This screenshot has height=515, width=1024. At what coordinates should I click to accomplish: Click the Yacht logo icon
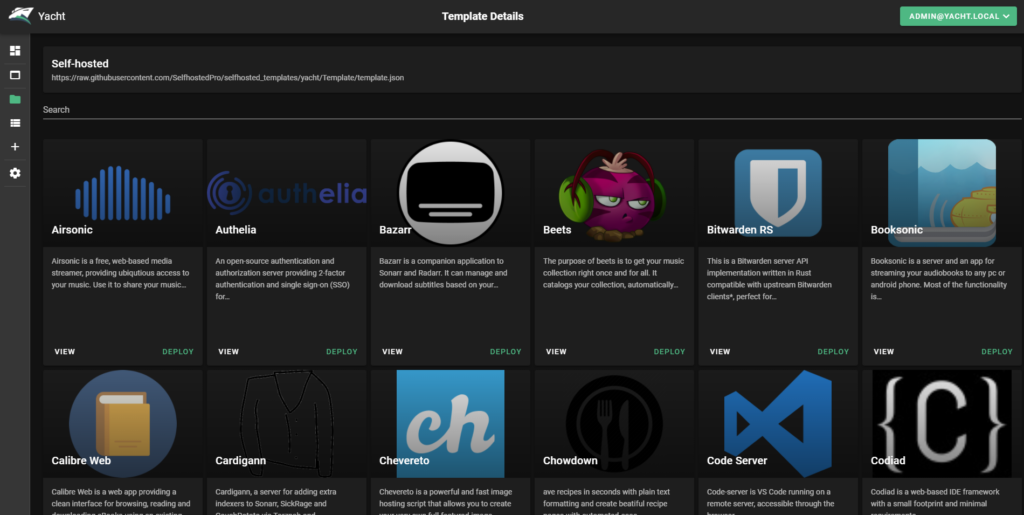pos(20,16)
